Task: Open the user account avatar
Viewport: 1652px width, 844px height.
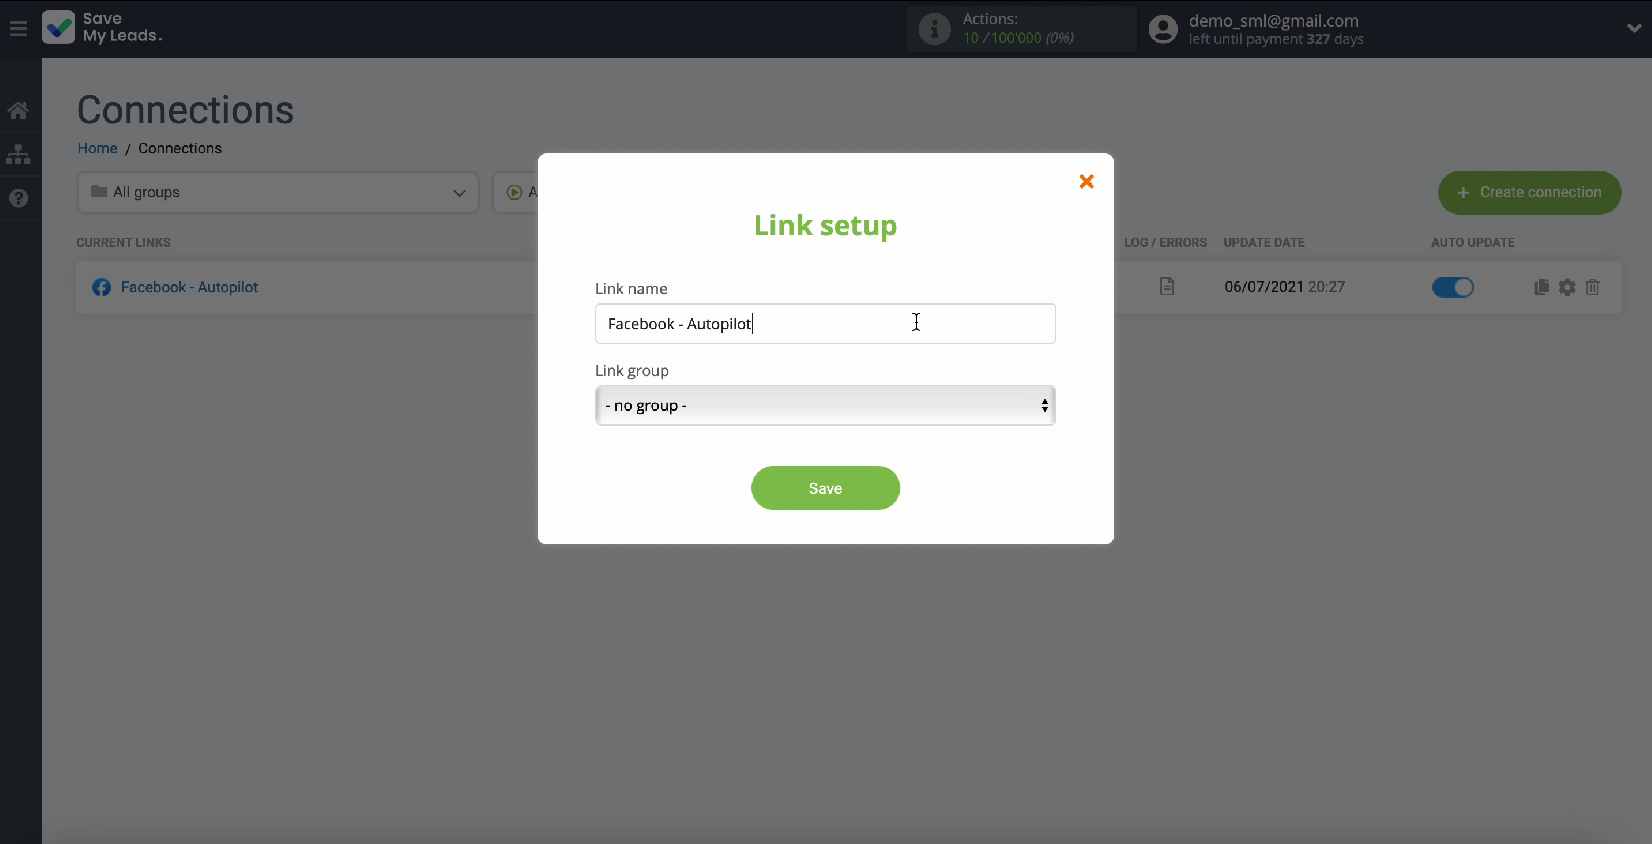Action: tap(1163, 29)
